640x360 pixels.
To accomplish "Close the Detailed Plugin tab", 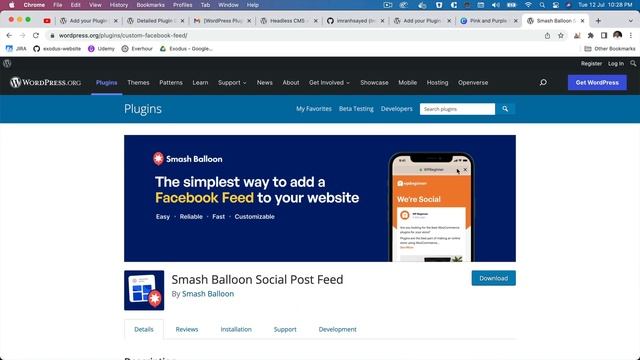I will click(182, 20).
